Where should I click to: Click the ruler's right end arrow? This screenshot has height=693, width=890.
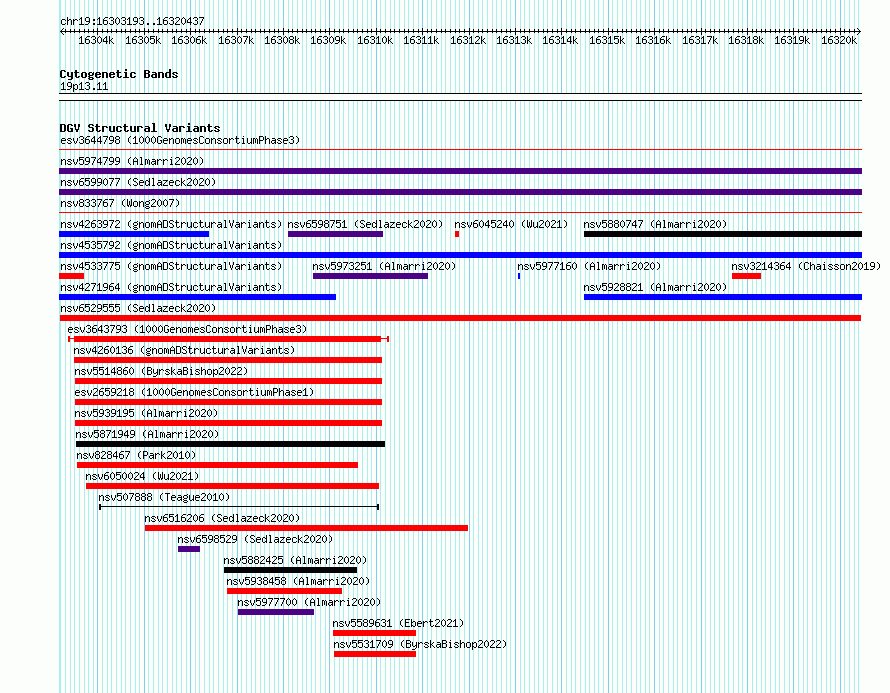[x=859, y=32]
